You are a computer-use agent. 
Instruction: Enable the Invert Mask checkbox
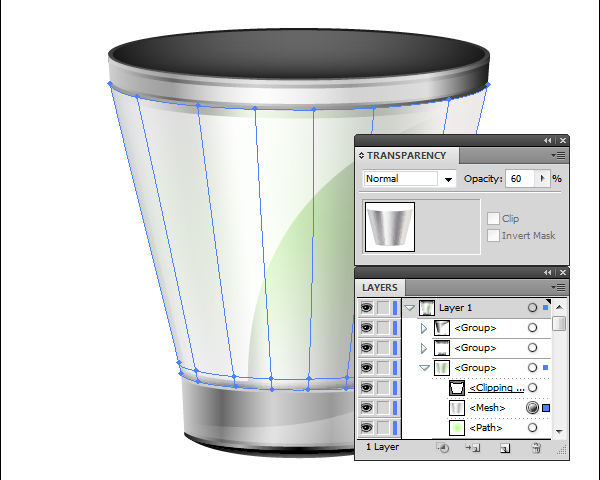tap(493, 235)
